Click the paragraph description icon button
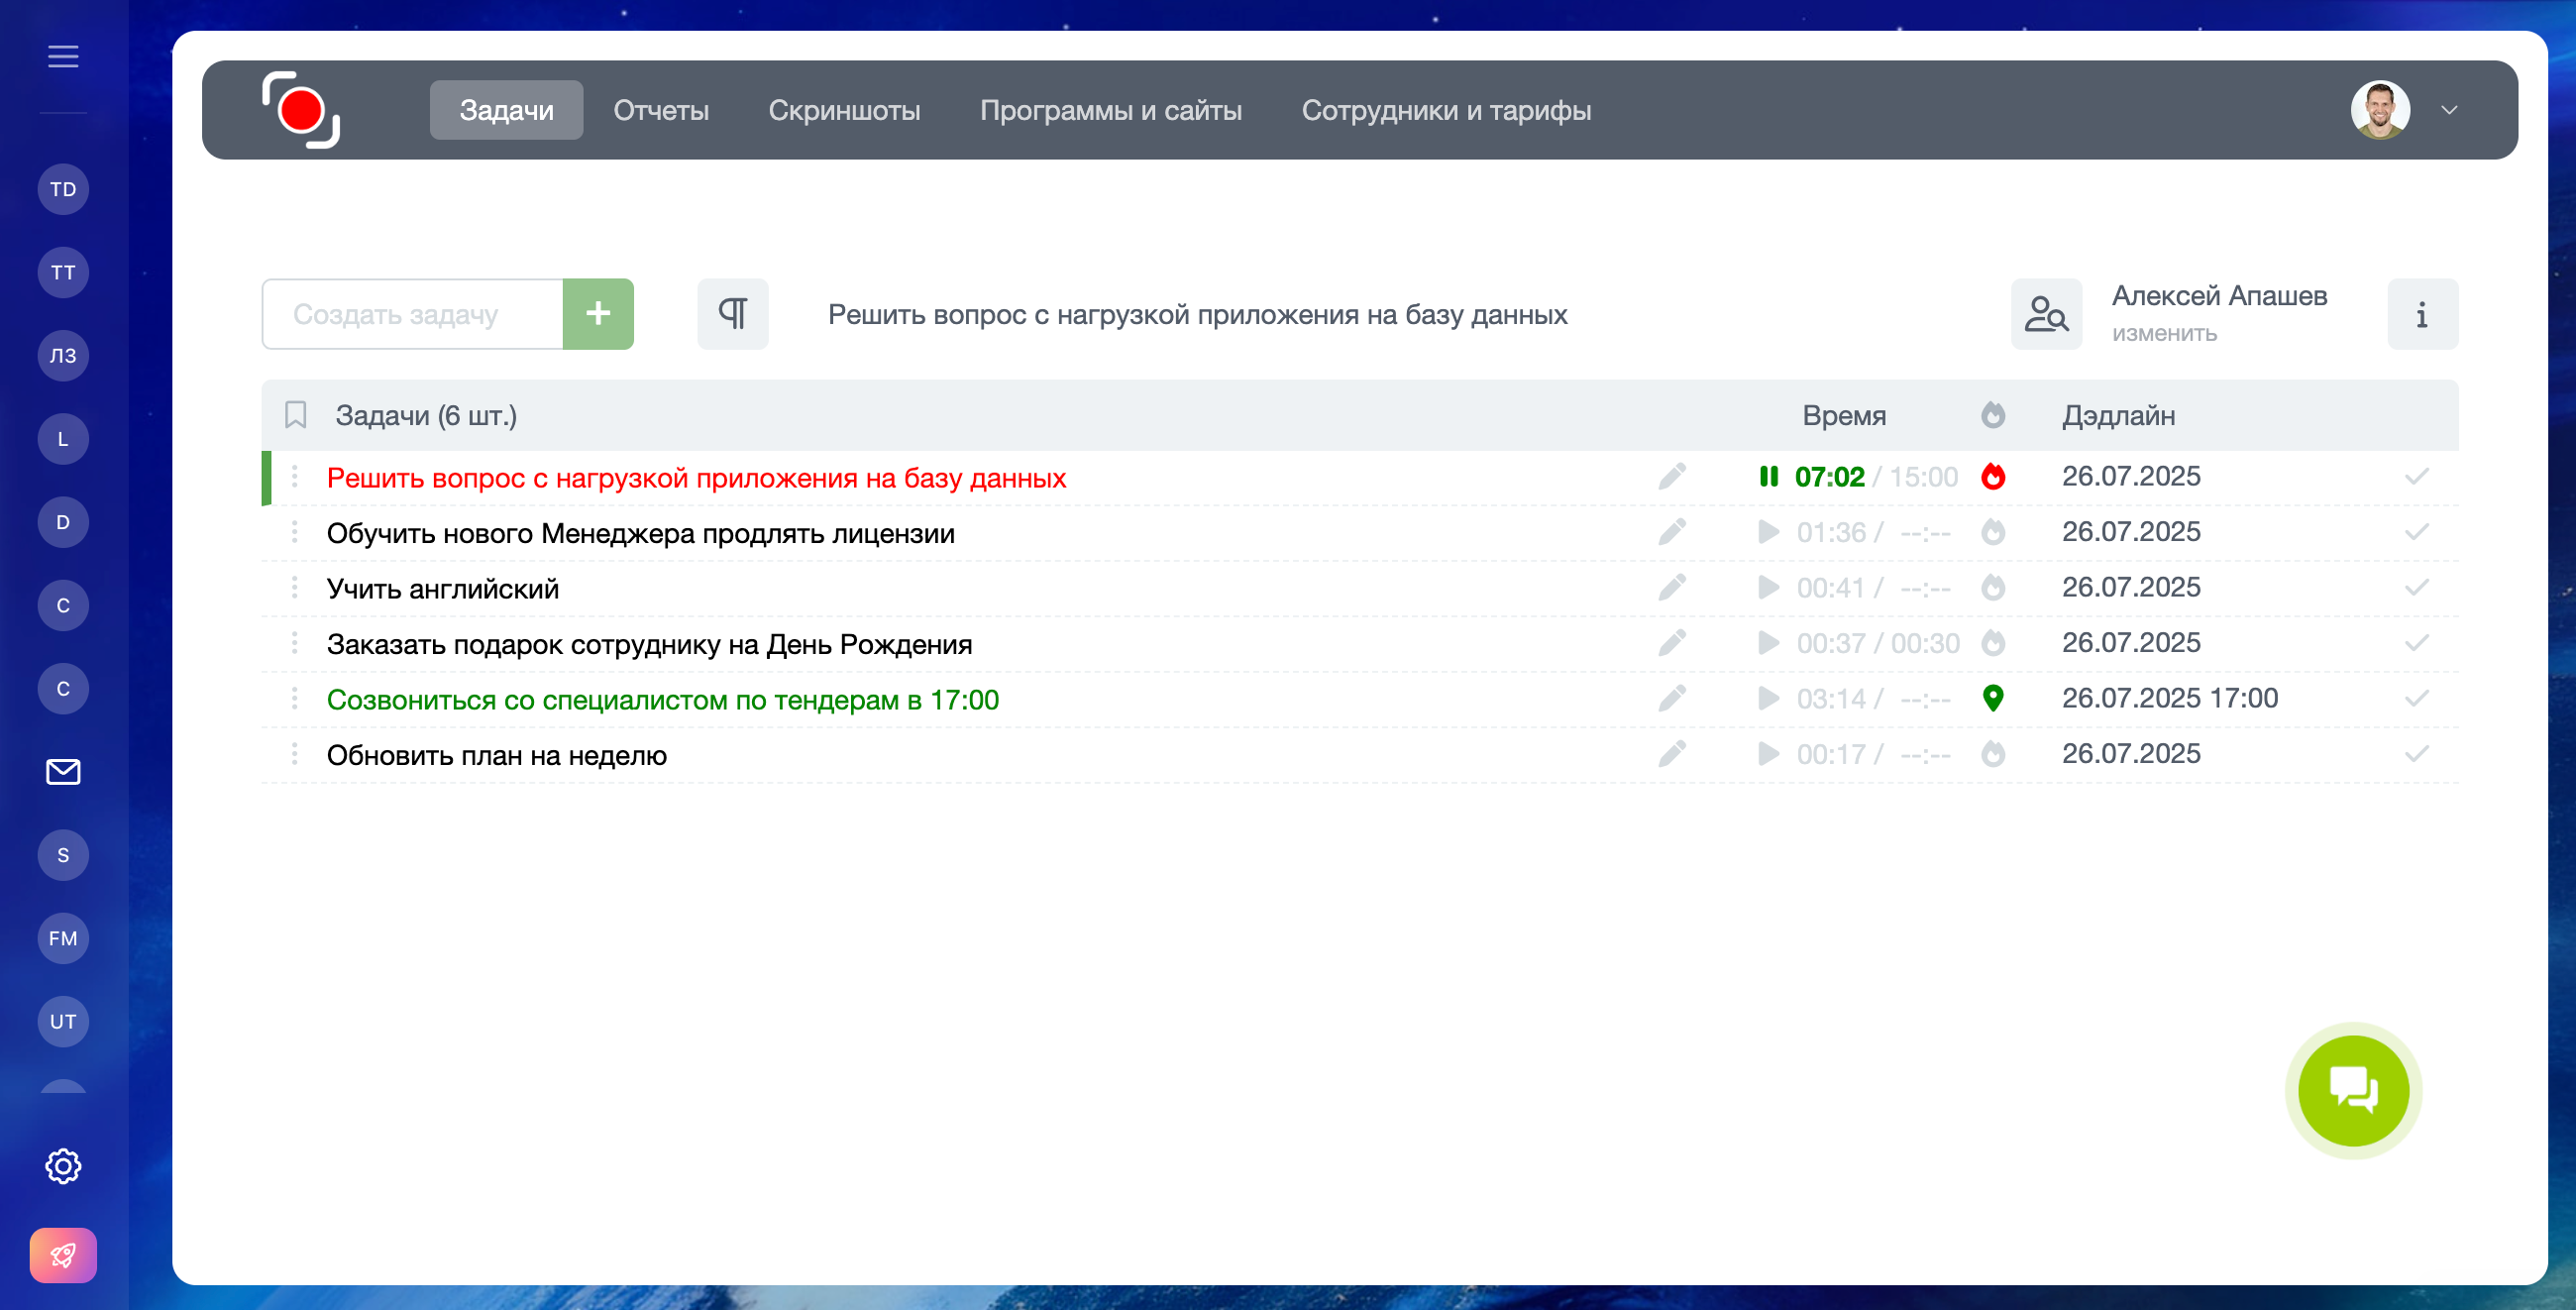 [732, 314]
